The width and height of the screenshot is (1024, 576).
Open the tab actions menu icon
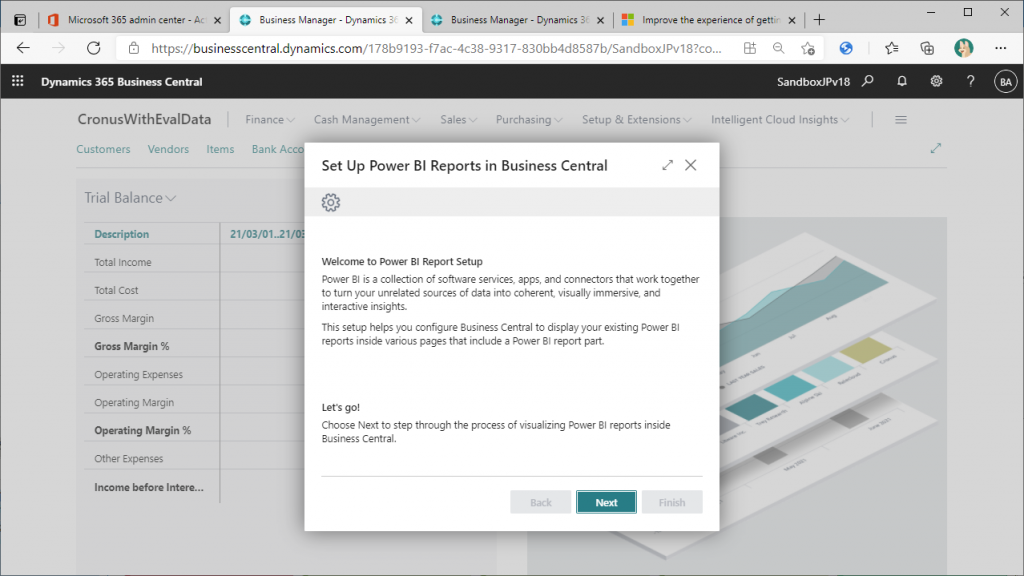coord(20,20)
